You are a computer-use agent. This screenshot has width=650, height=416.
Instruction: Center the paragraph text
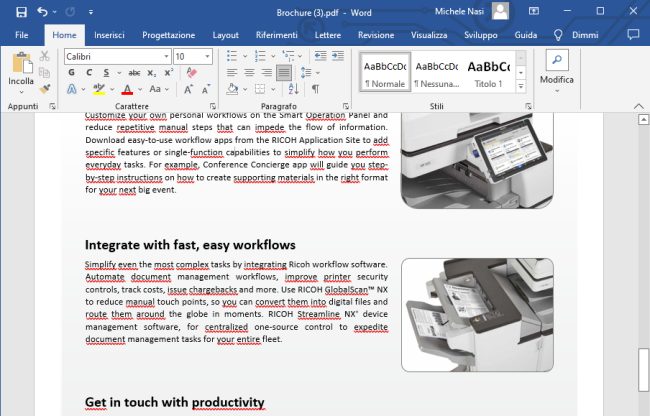249,73
